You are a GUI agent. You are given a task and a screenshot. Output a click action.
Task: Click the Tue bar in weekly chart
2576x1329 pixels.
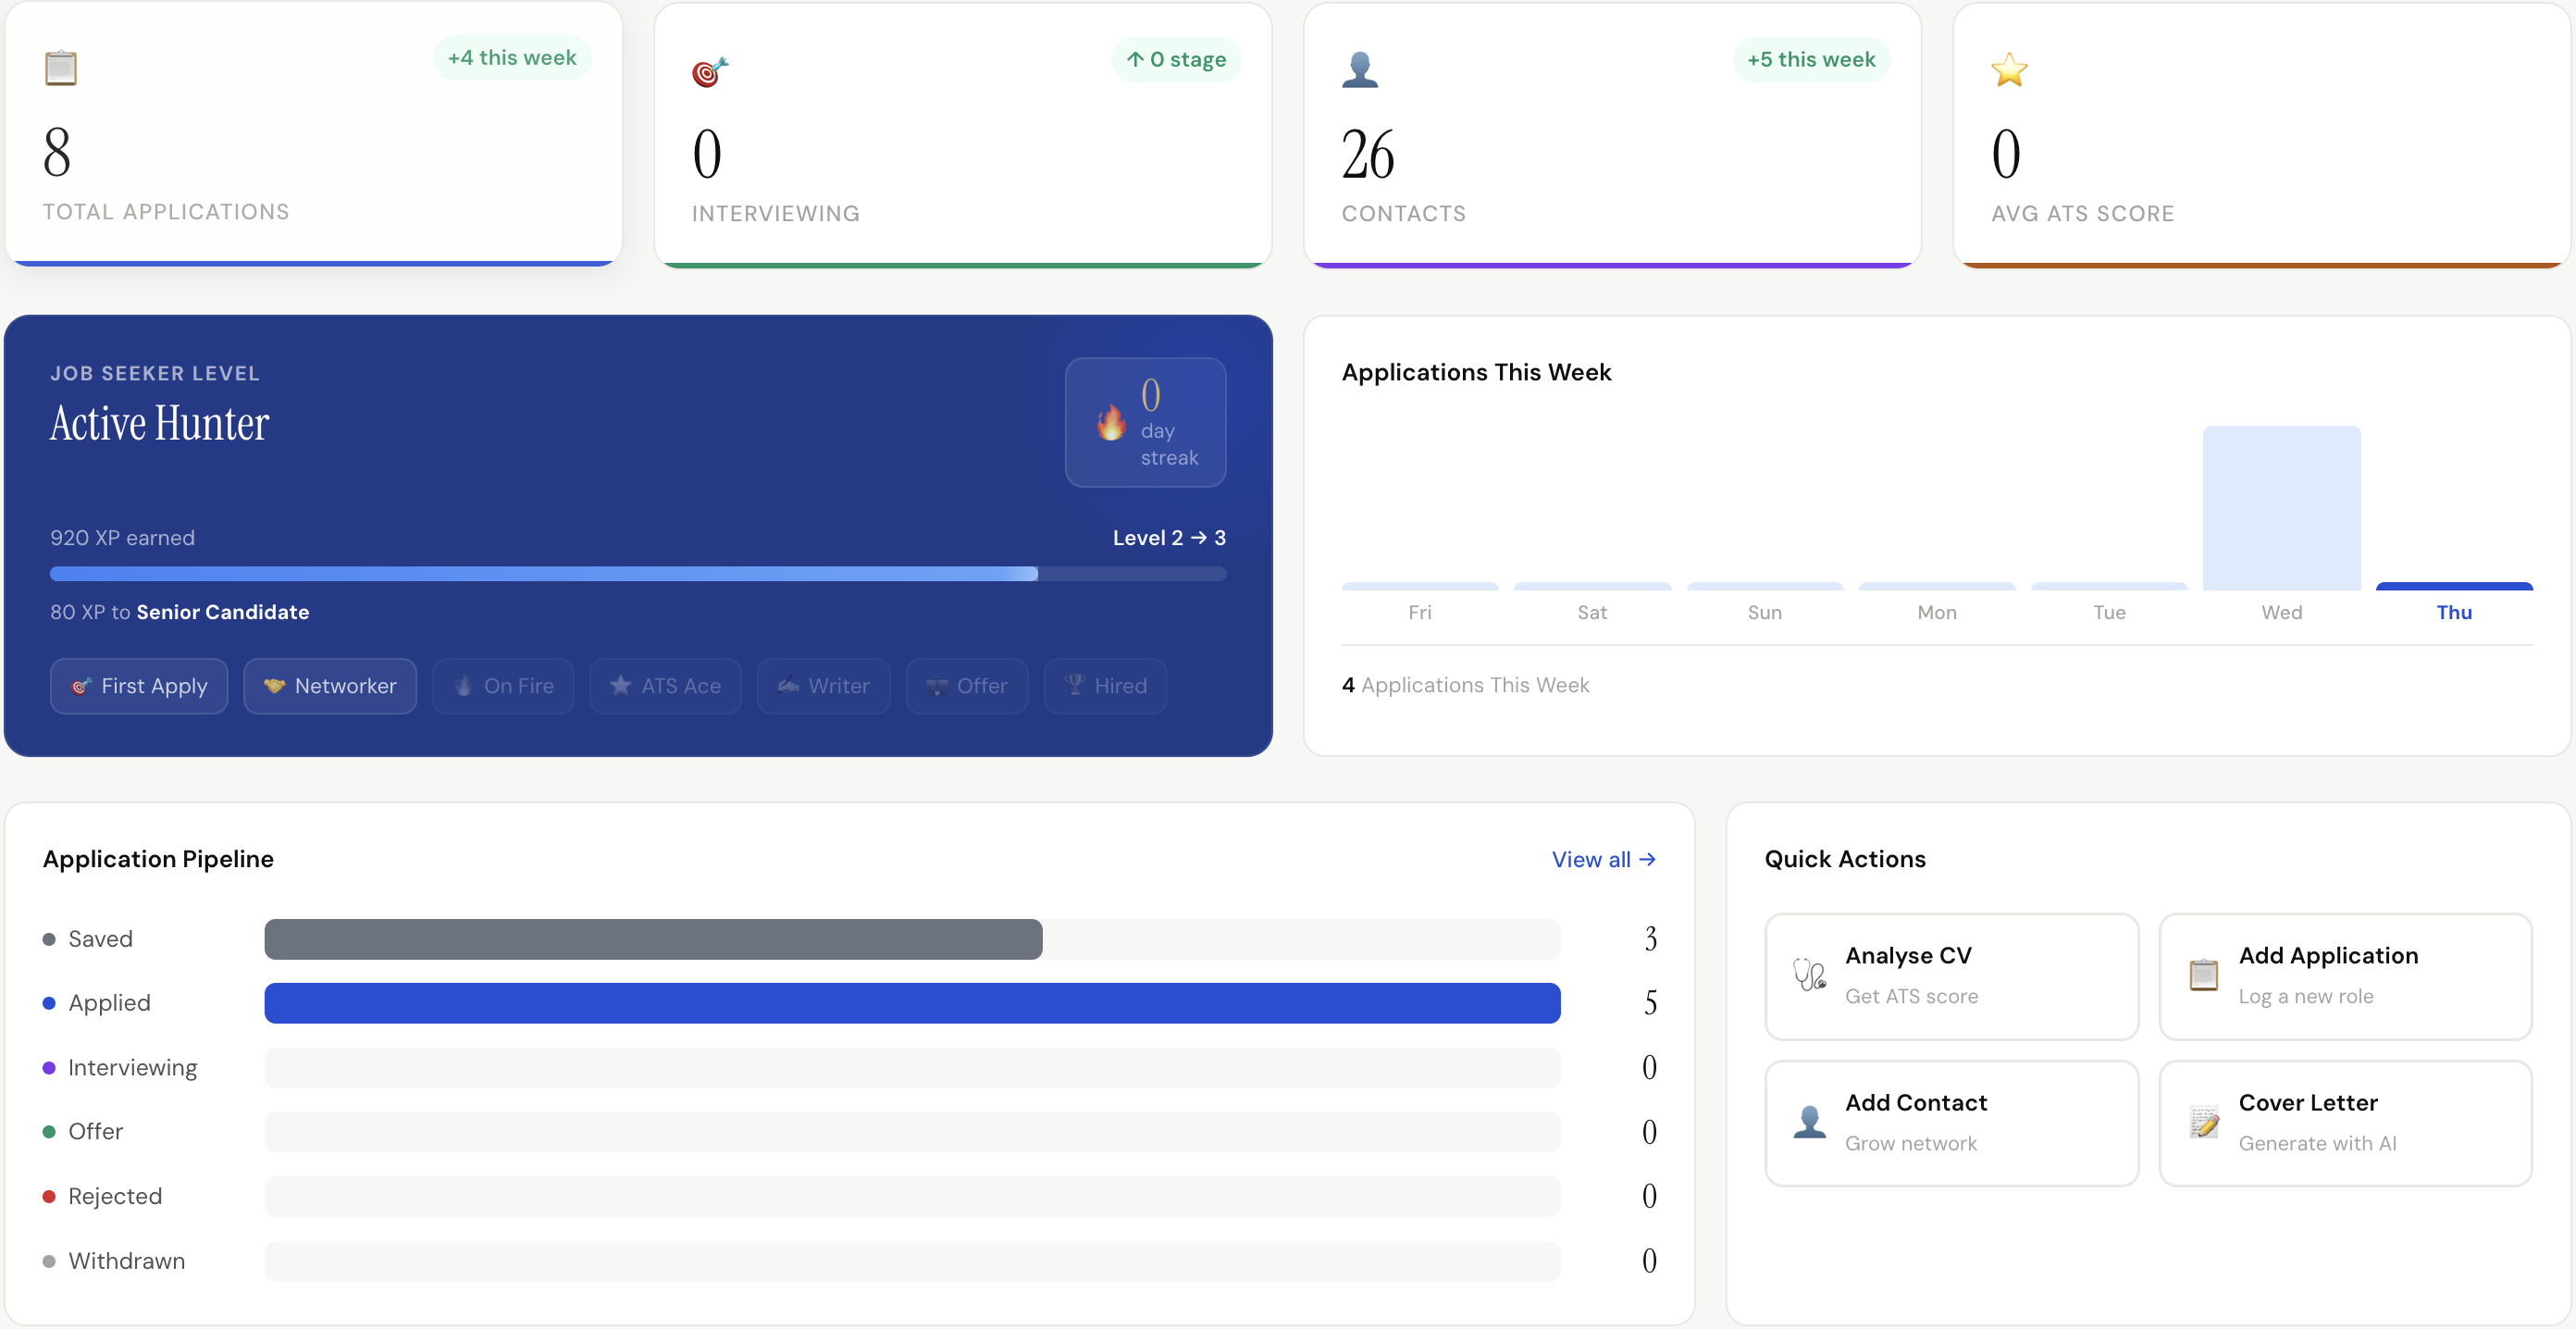click(x=2109, y=586)
